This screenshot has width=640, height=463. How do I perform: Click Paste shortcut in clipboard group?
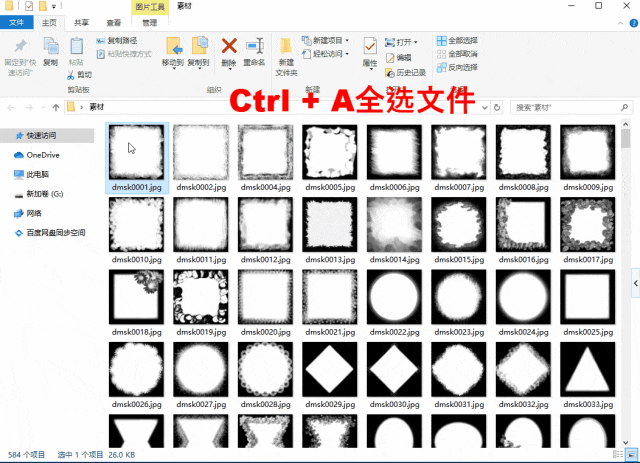click(x=124, y=54)
